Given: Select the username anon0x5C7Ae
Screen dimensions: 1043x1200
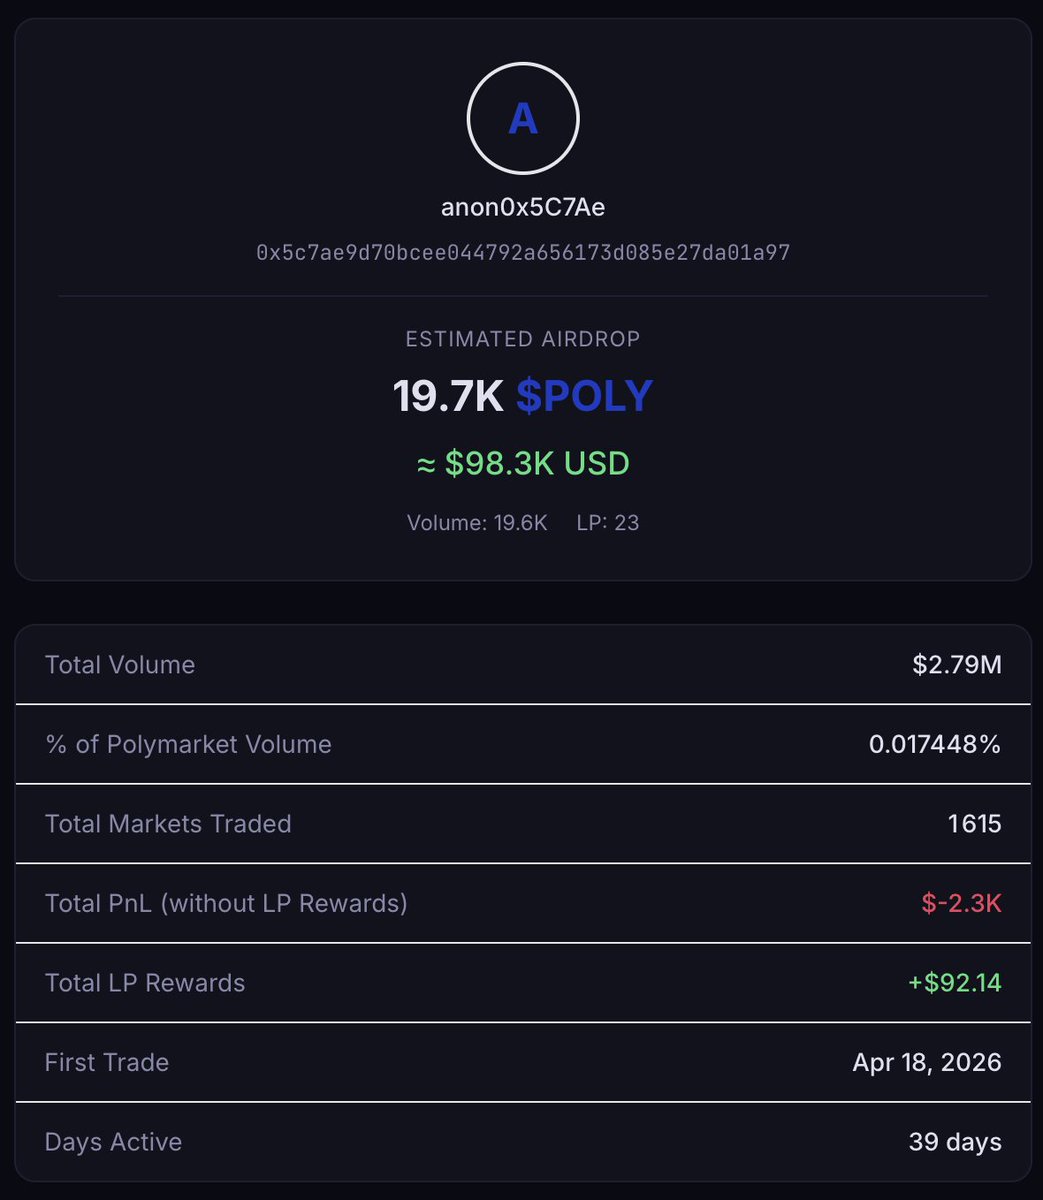Looking at the screenshot, I should (x=523, y=207).
